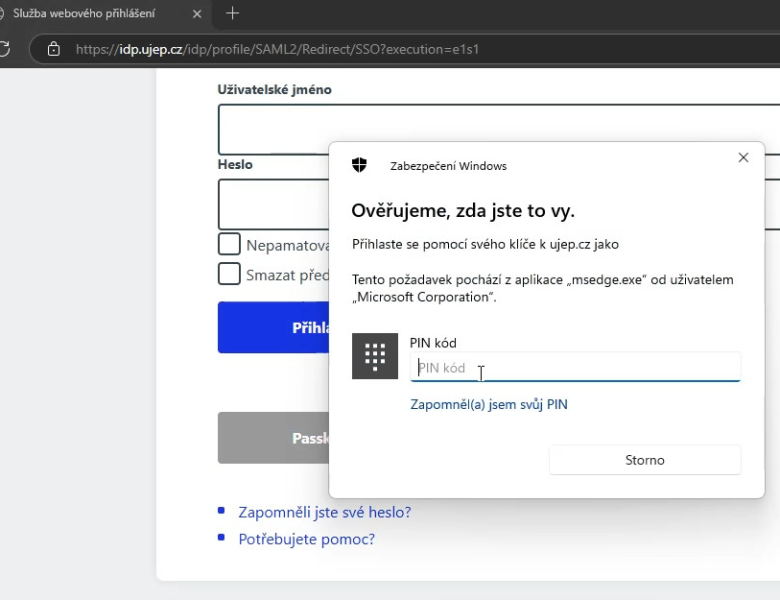
Task: Open the Zapomněl(a) jsem svůj PIN link
Action: point(489,405)
